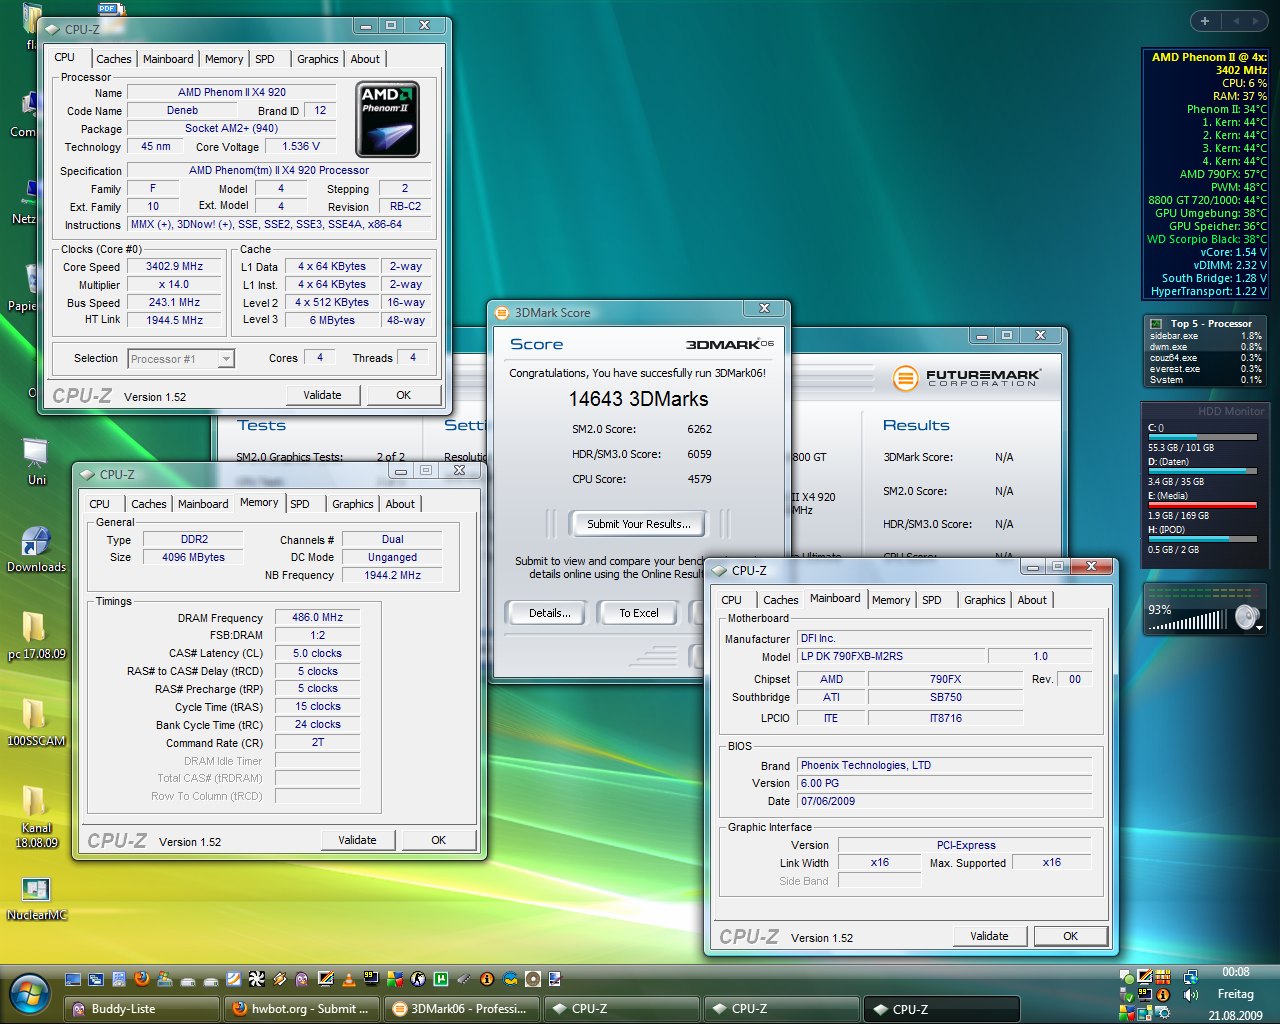The width and height of the screenshot is (1280, 1024).
Task: Click the Code Name value Deneb
Action: click(x=182, y=110)
